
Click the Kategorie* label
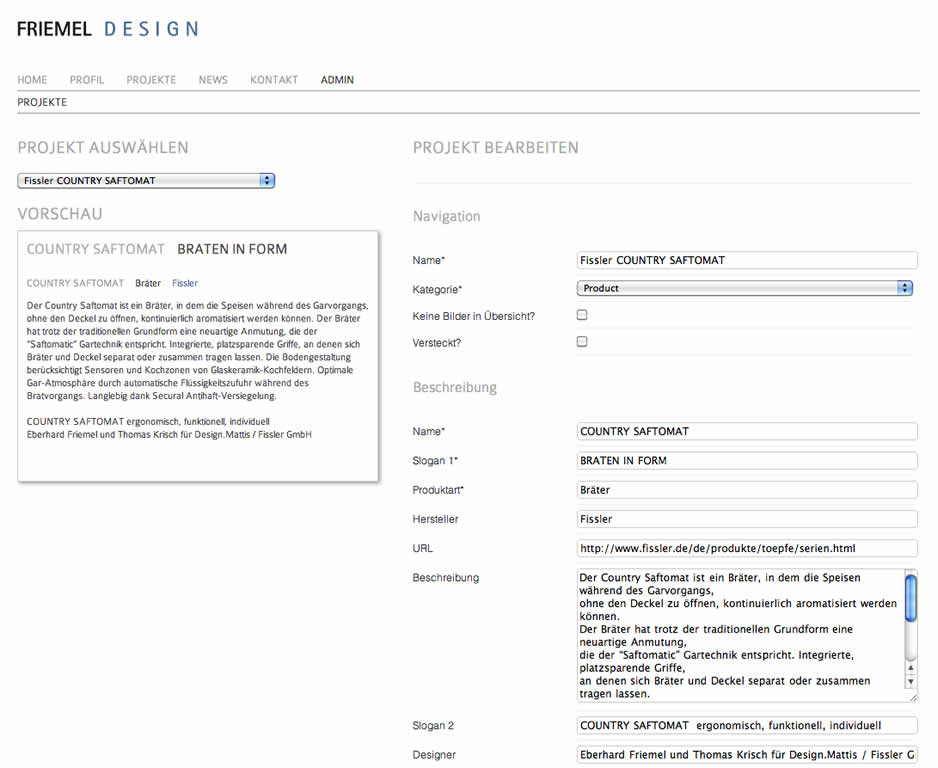pyautogui.click(x=437, y=289)
